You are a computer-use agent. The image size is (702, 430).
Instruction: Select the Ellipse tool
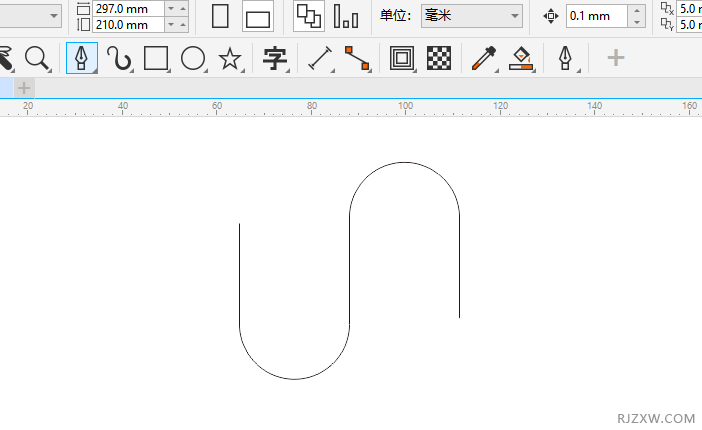pyautogui.click(x=193, y=59)
